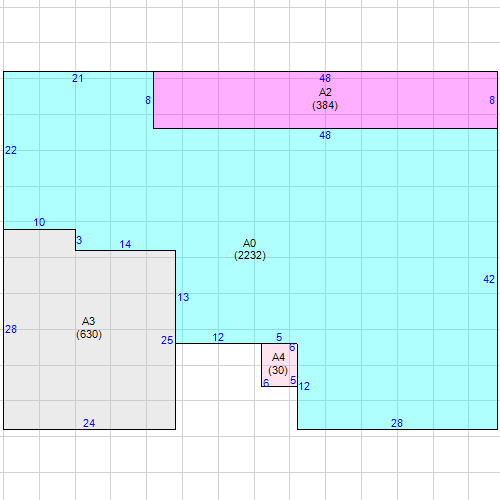Viewport: 500px width, 500px height.
Task: Click the 12 dimension right of A4
Action: 304,386
